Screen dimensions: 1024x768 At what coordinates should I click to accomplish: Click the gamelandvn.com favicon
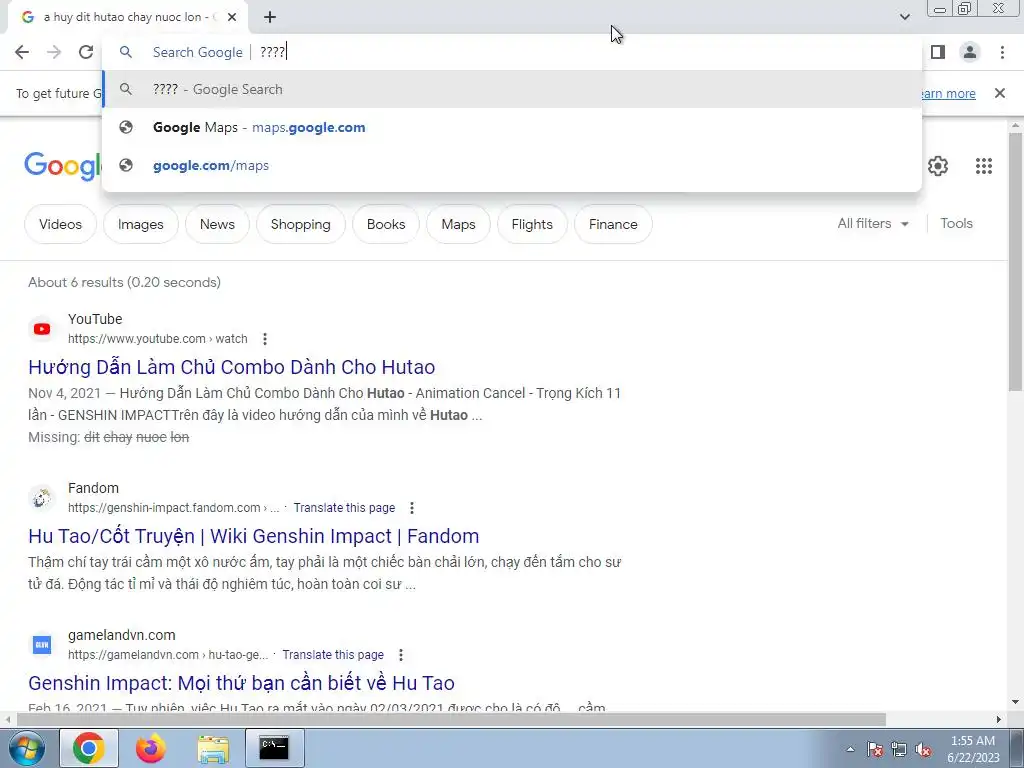click(x=42, y=645)
